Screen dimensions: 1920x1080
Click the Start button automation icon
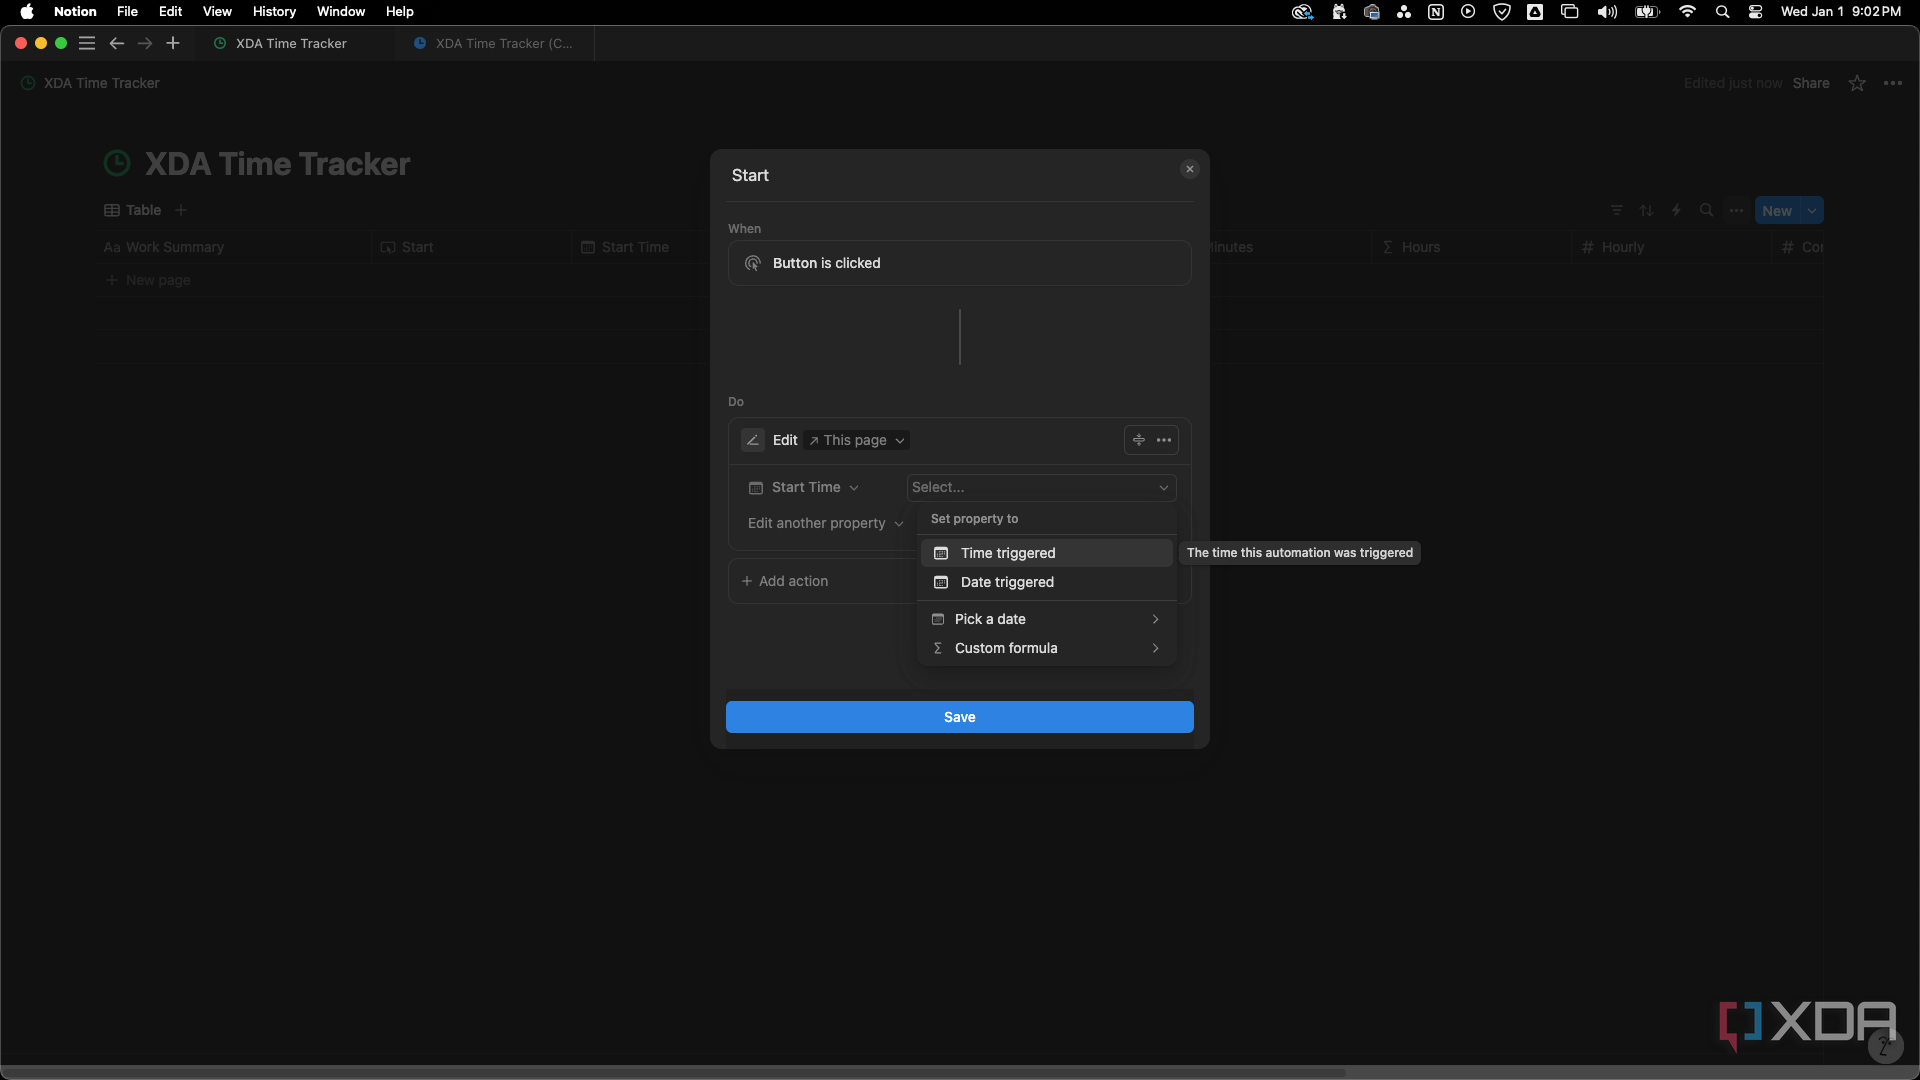(388, 247)
